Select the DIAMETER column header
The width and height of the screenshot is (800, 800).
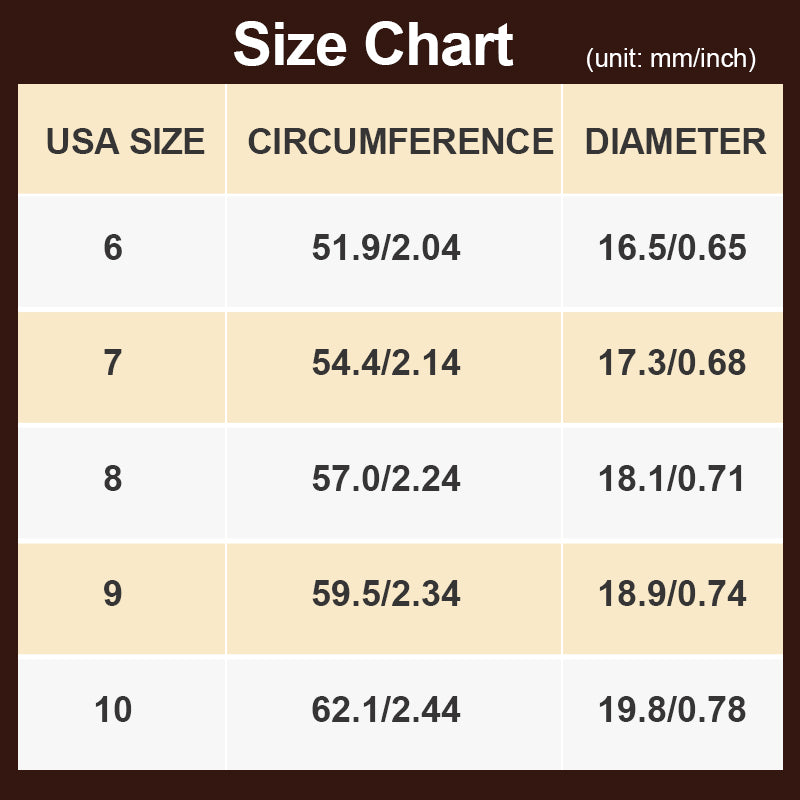[675, 142]
